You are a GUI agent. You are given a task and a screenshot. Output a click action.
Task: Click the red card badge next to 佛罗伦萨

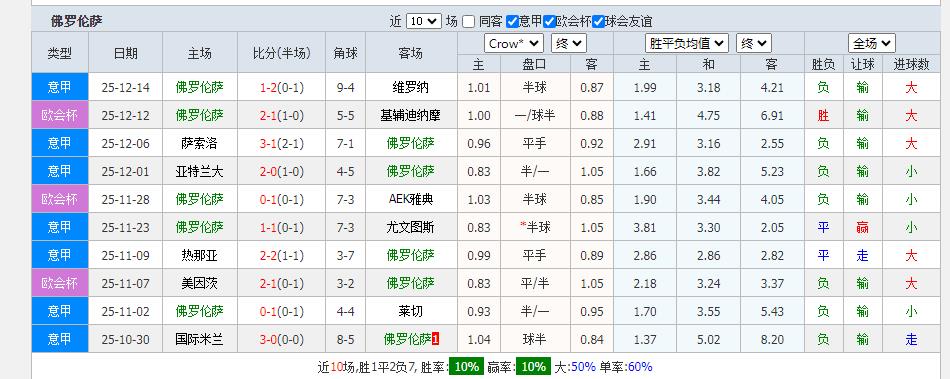click(436, 340)
